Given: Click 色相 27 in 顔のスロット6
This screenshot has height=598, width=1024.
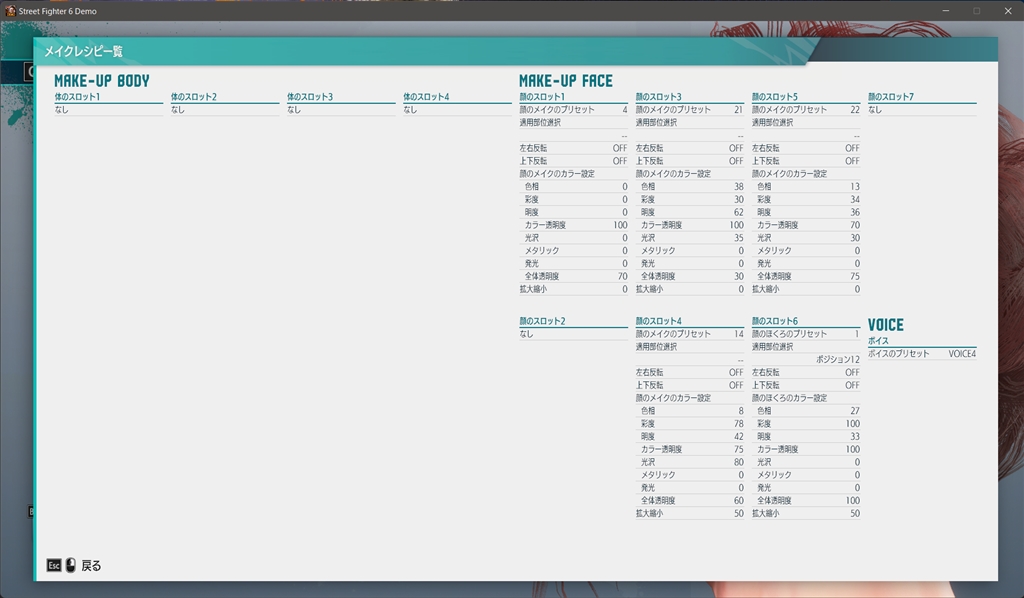Looking at the screenshot, I should point(806,411).
